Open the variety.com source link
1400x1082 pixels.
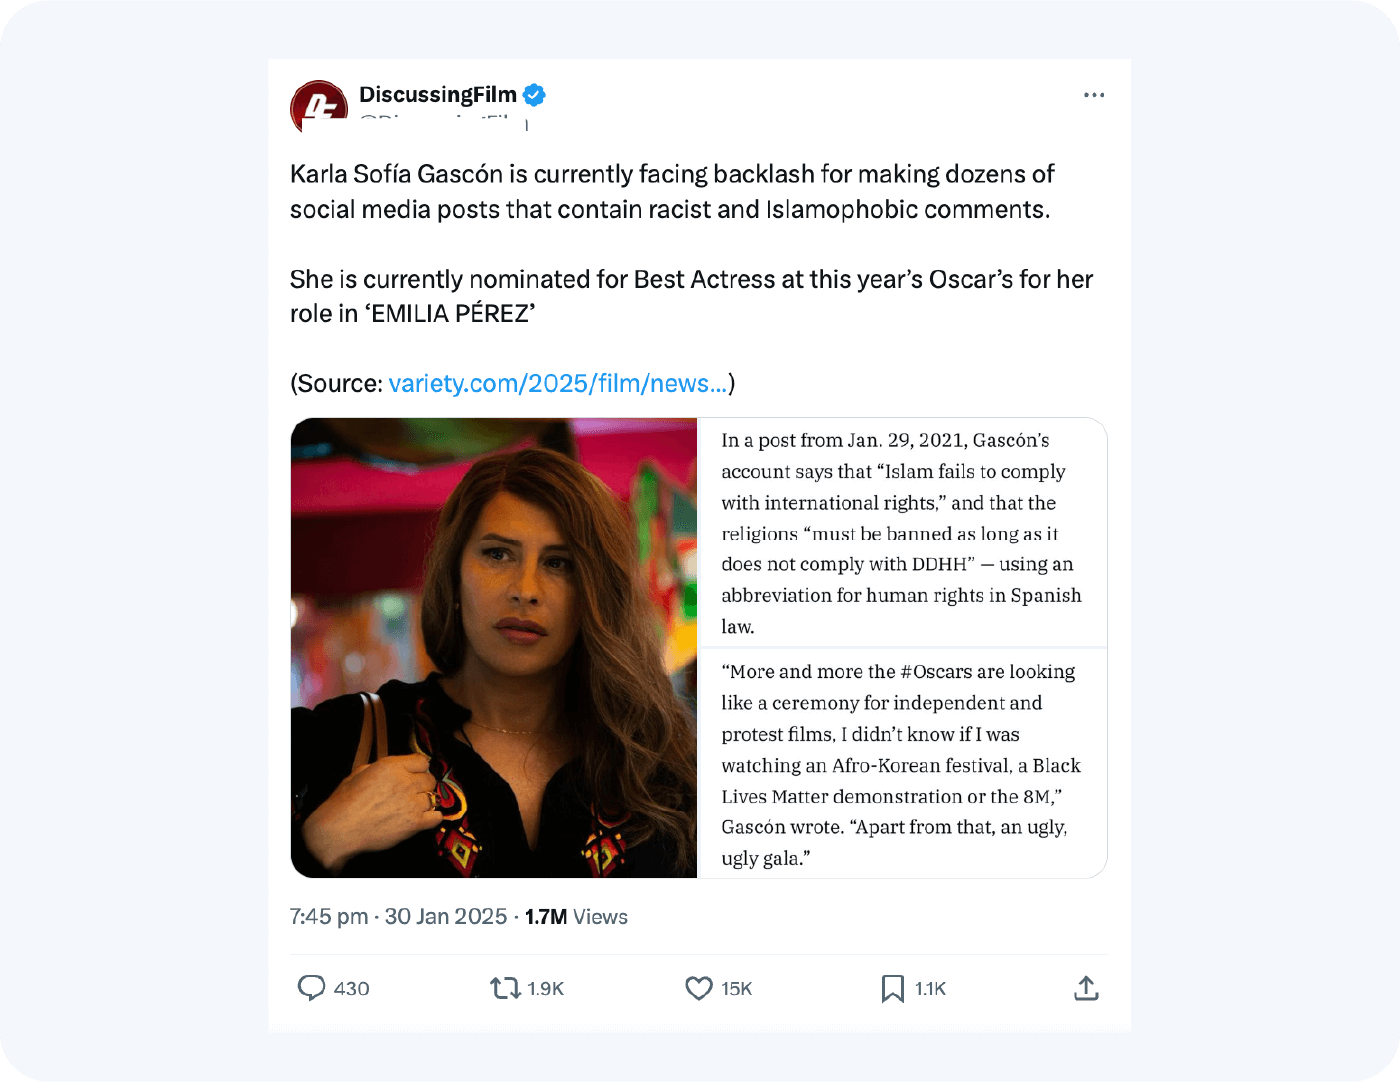tap(558, 383)
